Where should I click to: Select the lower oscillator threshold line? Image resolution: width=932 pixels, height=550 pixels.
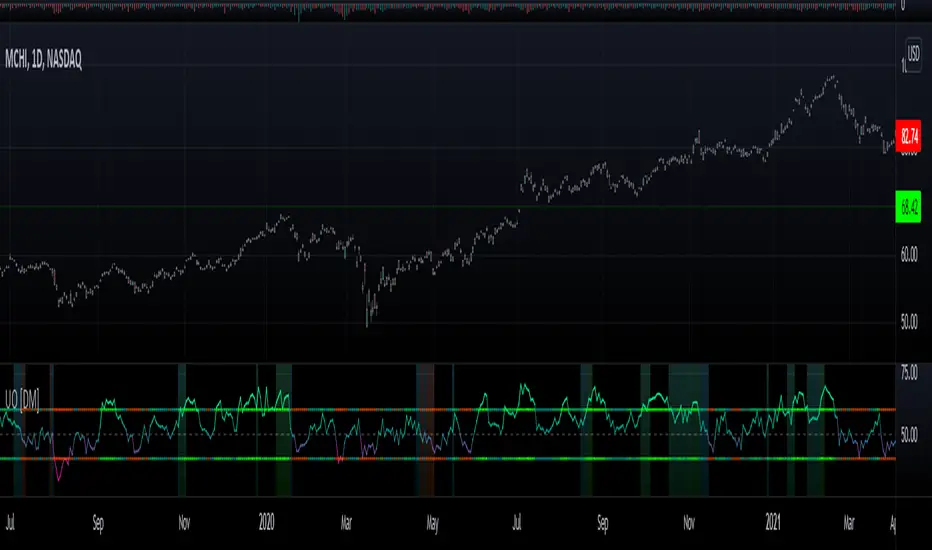coord(450,458)
